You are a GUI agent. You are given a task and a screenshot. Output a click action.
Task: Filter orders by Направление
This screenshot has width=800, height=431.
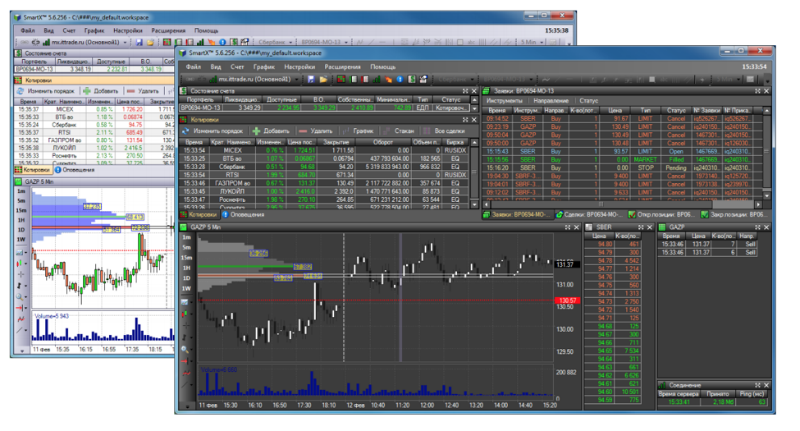pos(551,101)
